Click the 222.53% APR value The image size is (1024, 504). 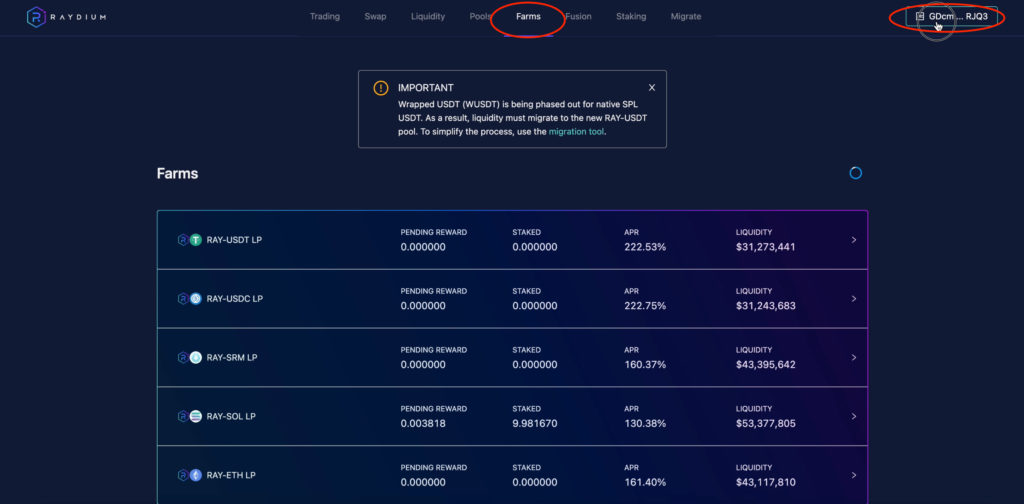(645, 247)
